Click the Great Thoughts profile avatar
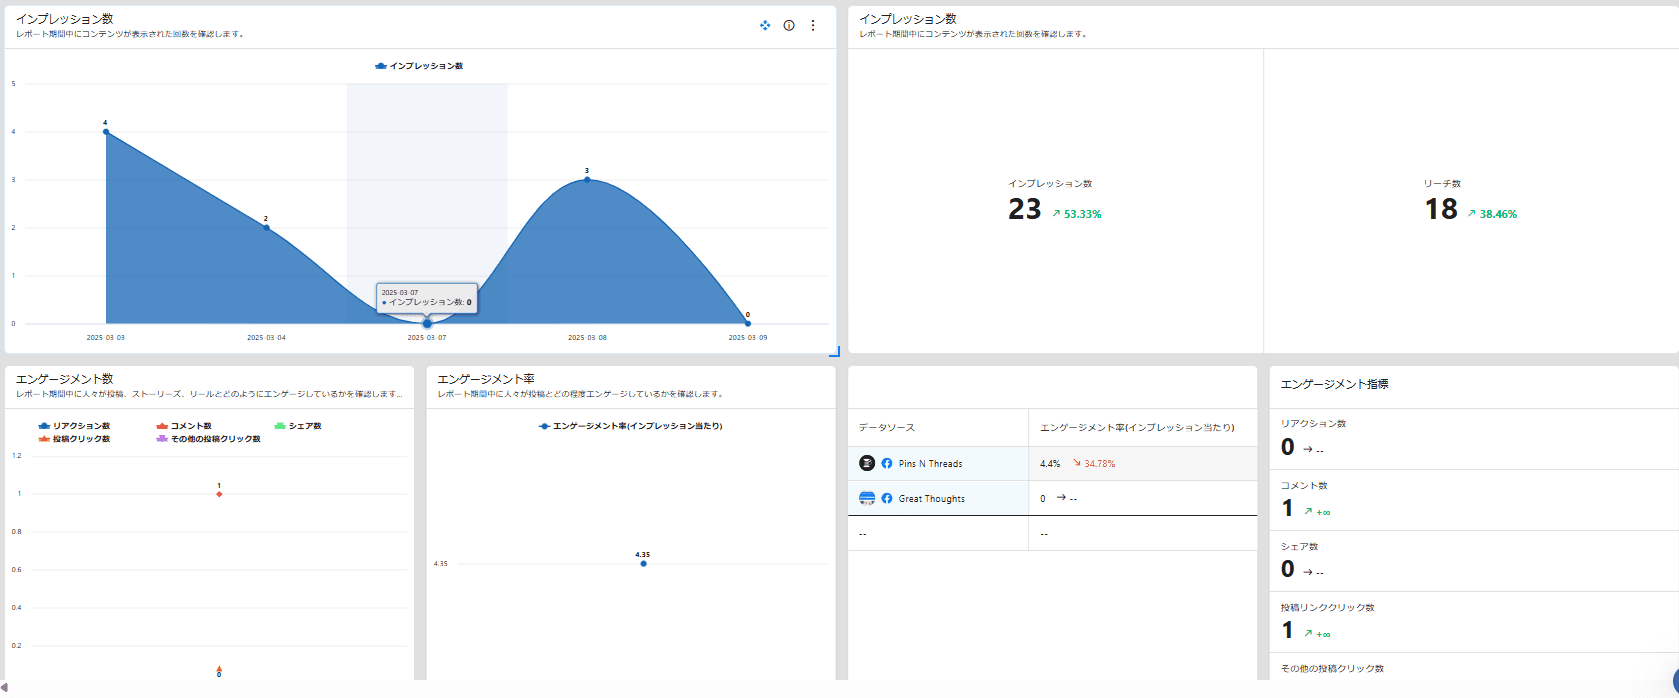The image size is (1679, 698). 867,498
